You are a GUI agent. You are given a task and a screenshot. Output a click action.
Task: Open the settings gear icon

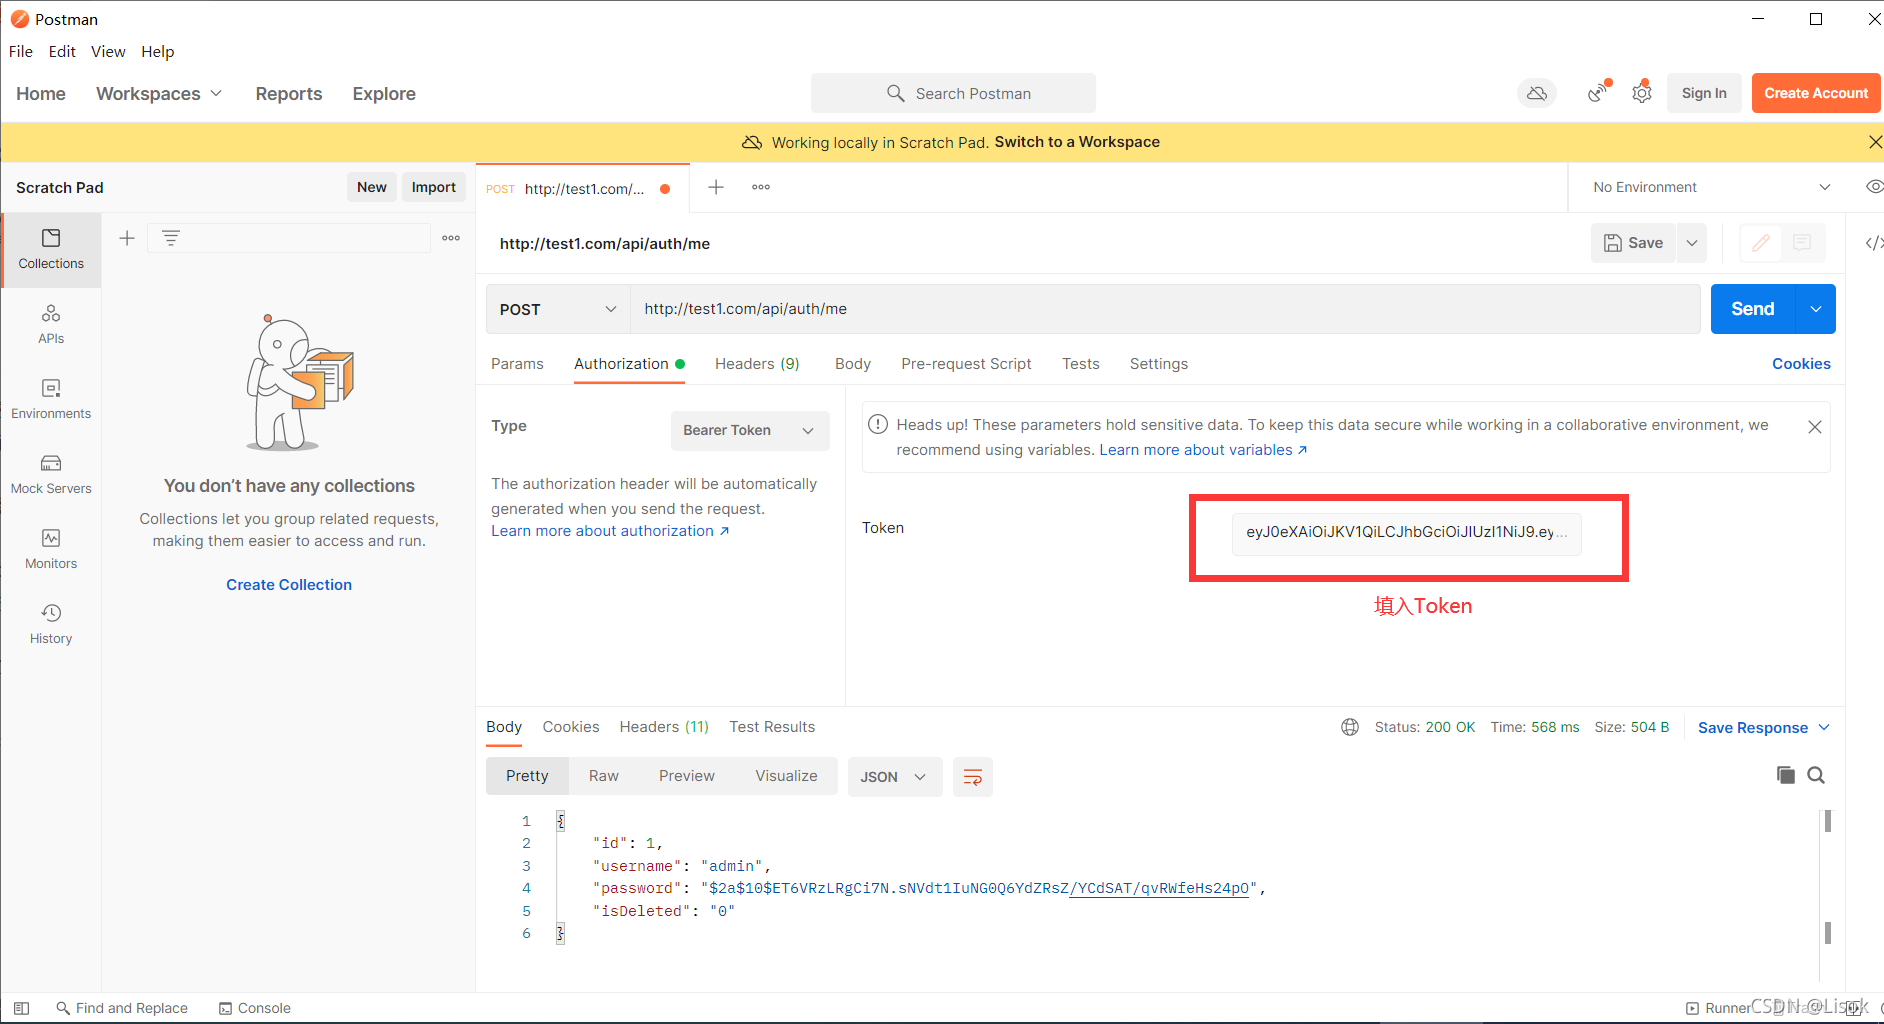pyautogui.click(x=1642, y=93)
